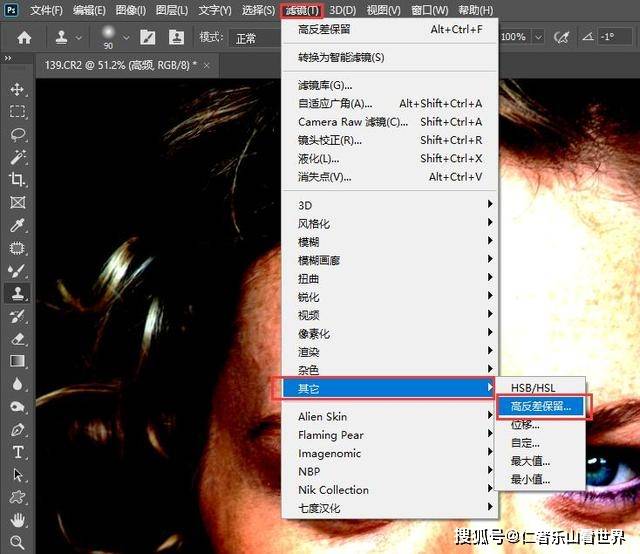The width and height of the screenshot is (640, 554).
Task: Choose HSB/HSL in submenu
Action: [x=541, y=387]
